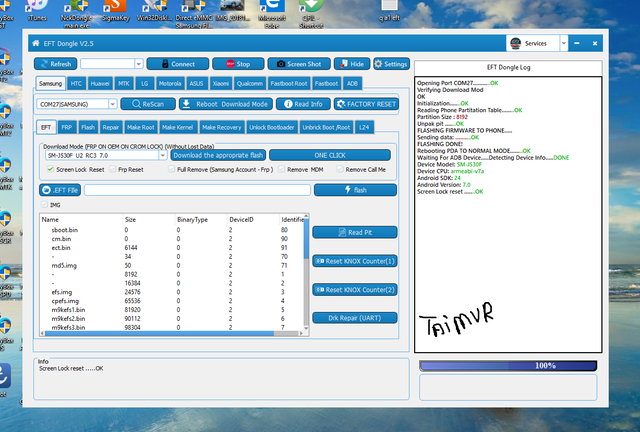The height and width of the screenshot is (432, 640).
Task: Enable the Frp Reset checkbox
Action: pyautogui.click(x=113, y=170)
